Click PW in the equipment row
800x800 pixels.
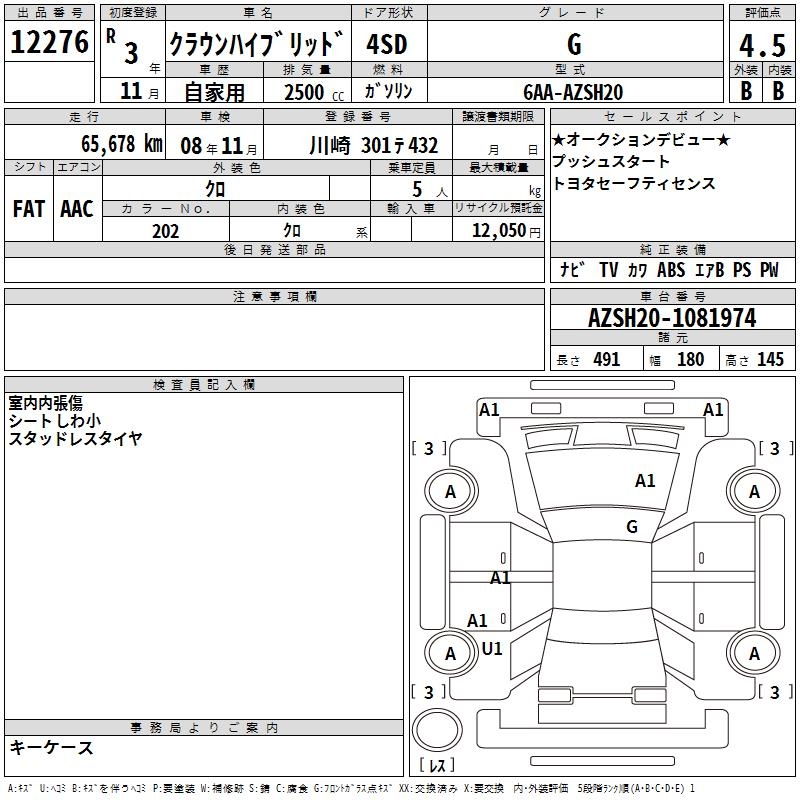769,270
